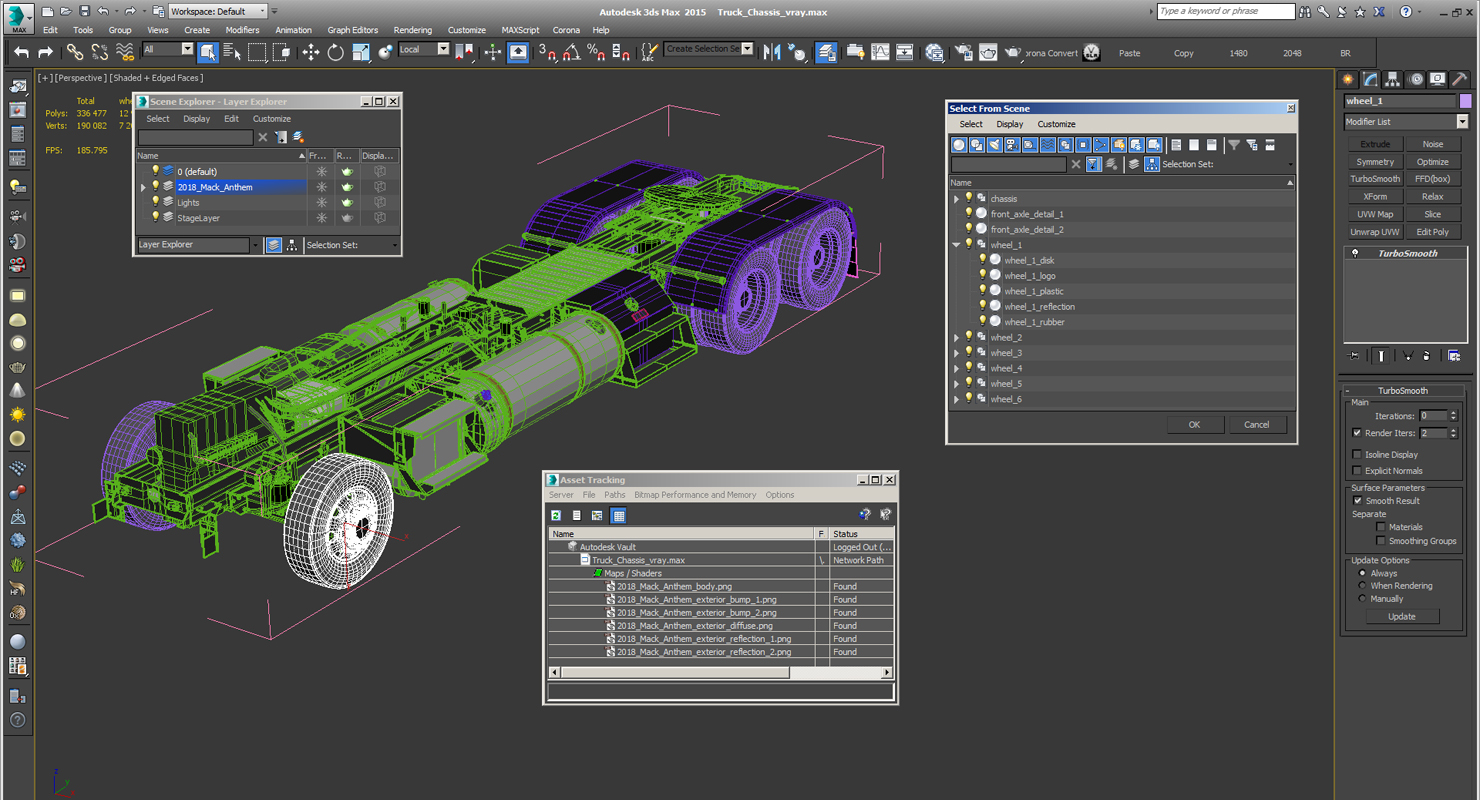Enable Separate by Smoothing Groups checkbox
Image resolution: width=1480 pixels, height=800 pixels.
point(1381,541)
